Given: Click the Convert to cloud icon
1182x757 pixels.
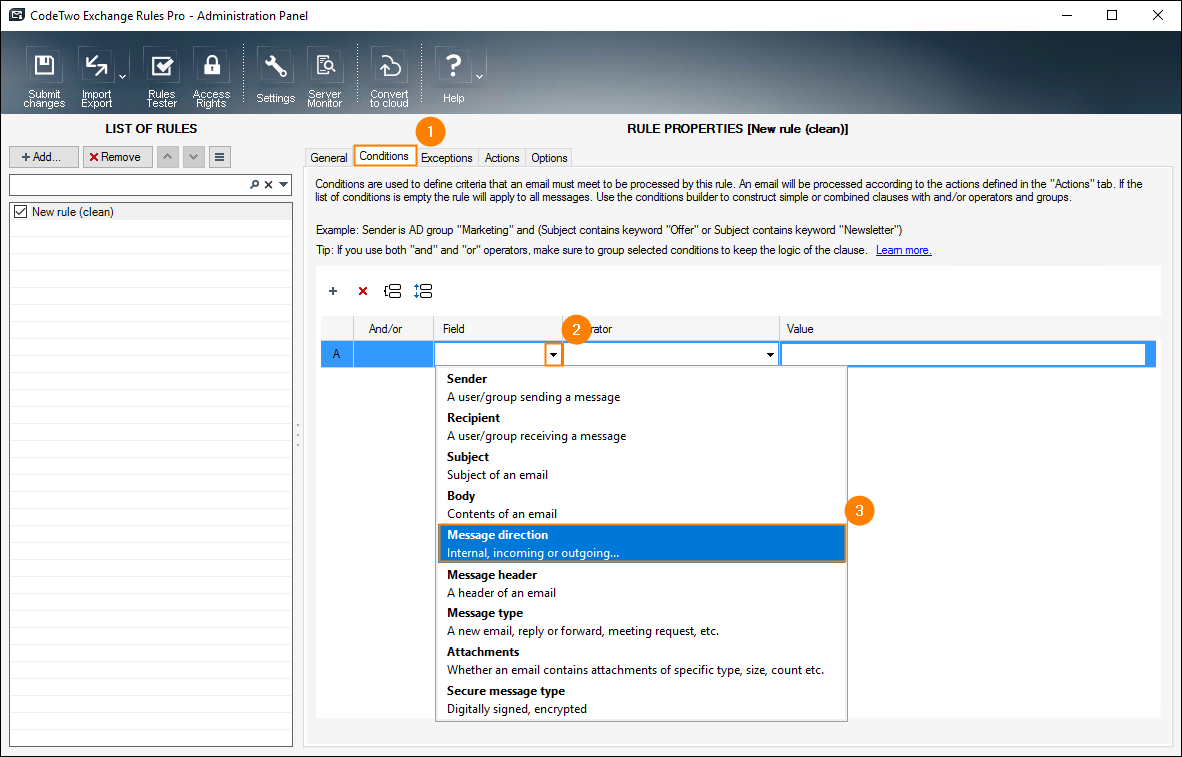Looking at the screenshot, I should click(389, 77).
